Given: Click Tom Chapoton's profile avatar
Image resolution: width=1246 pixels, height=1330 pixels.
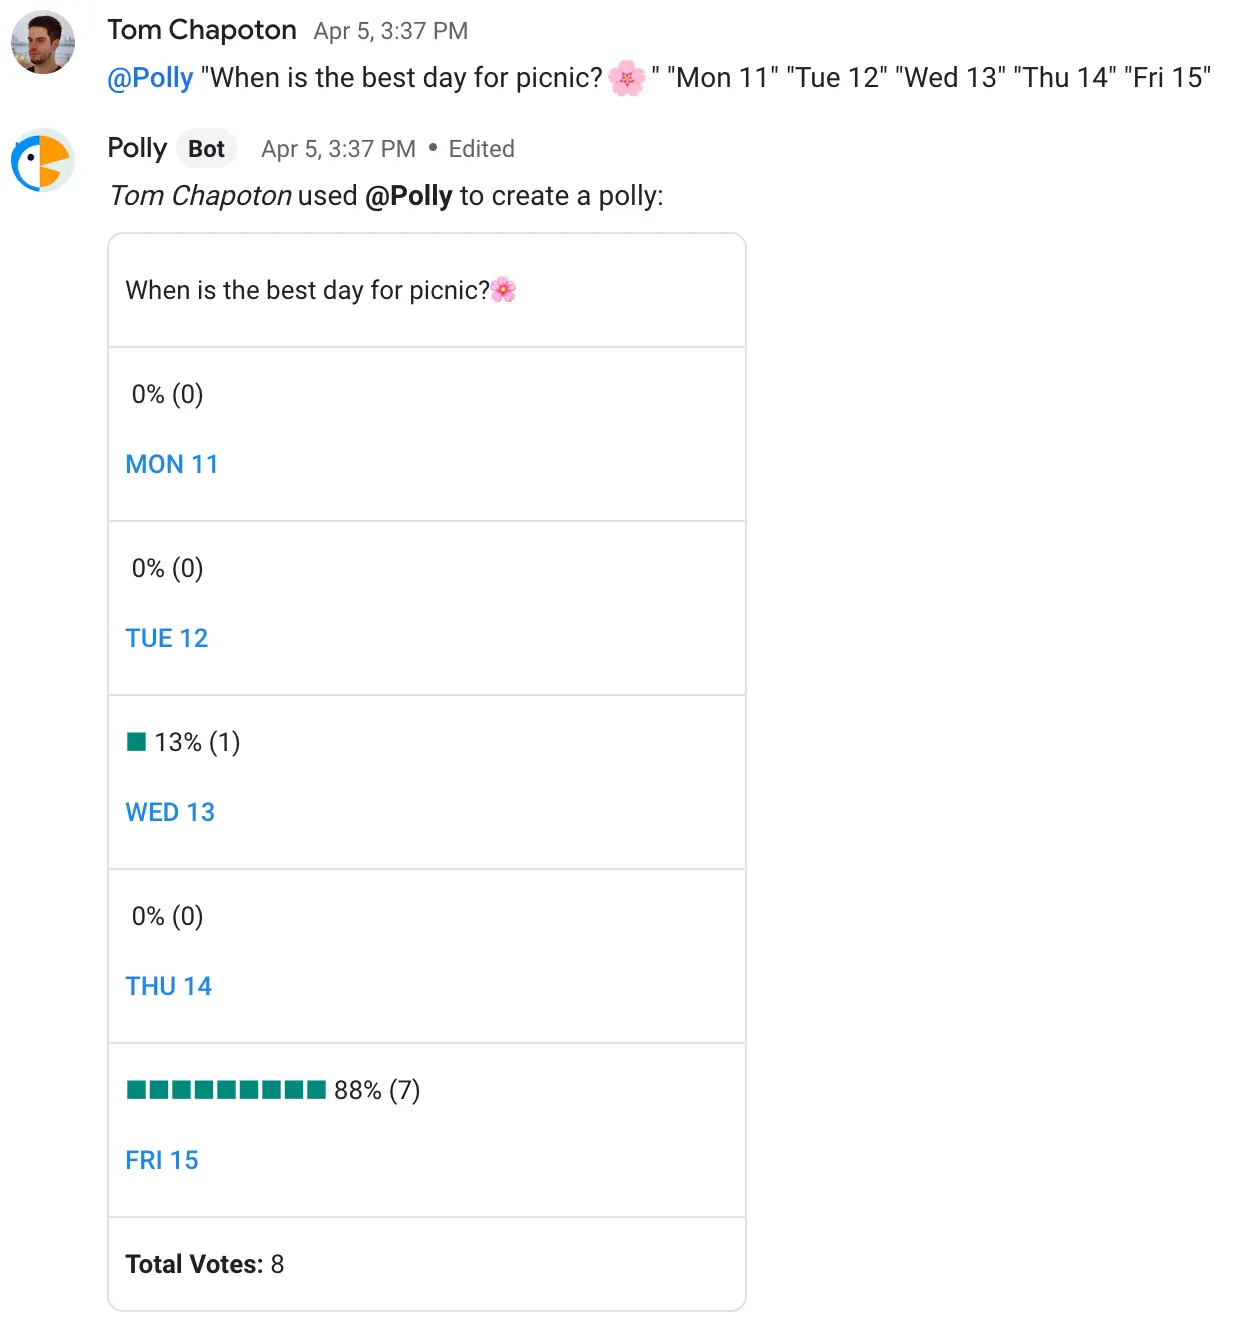Looking at the screenshot, I should point(43,43).
